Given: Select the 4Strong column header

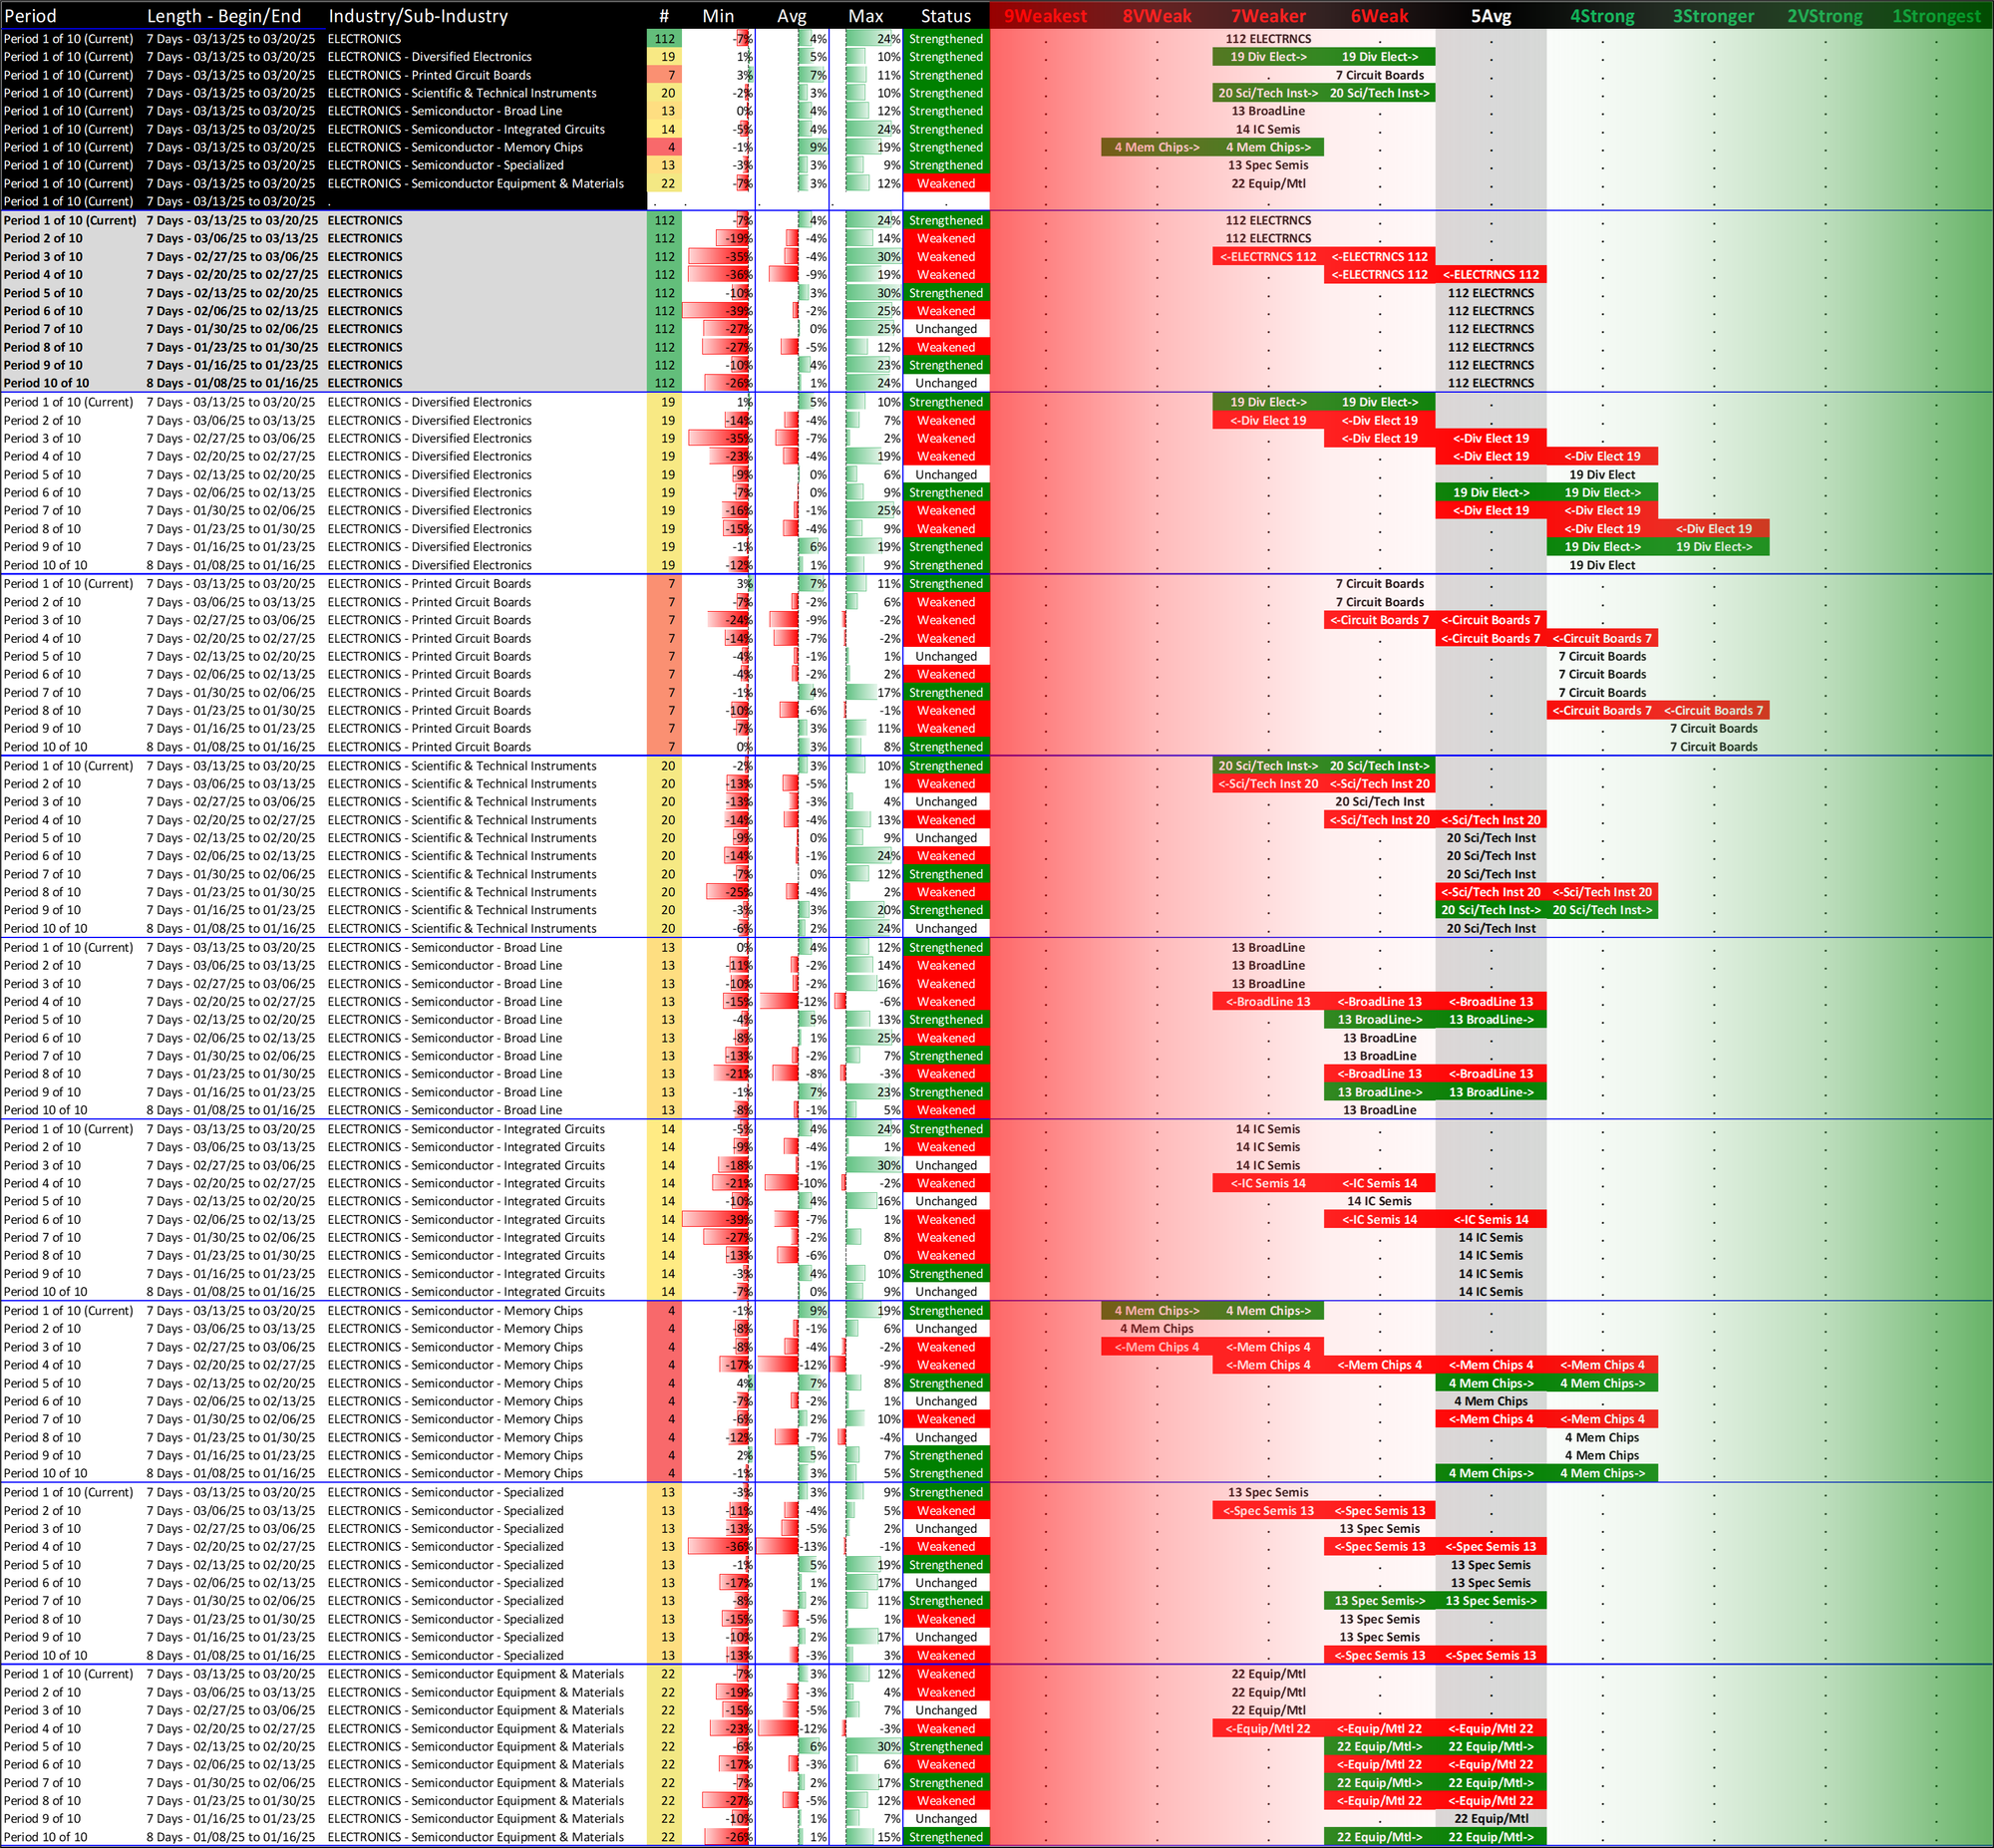Looking at the screenshot, I should coord(1601,16).
